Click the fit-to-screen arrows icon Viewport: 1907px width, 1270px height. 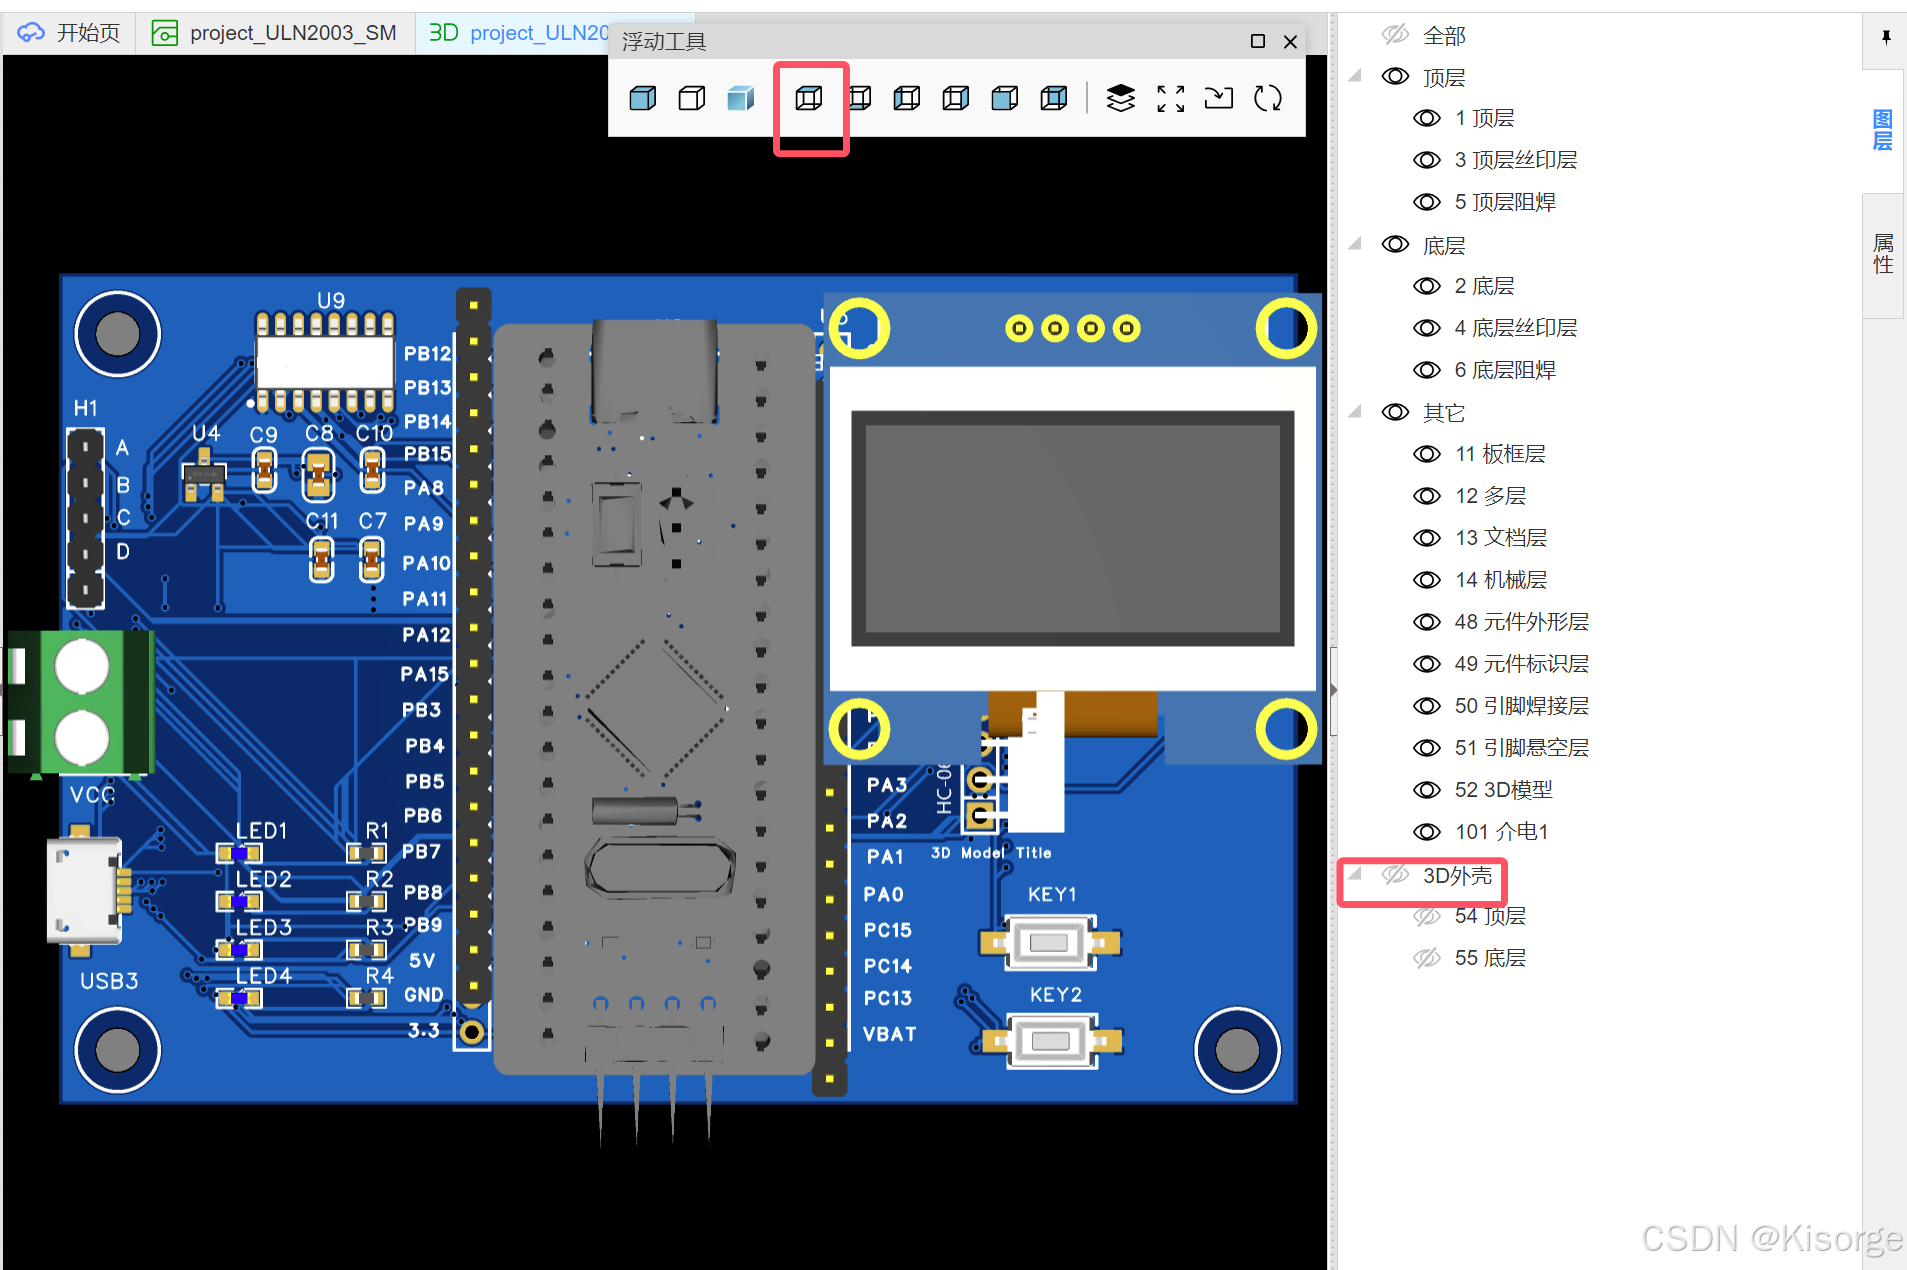[x=1170, y=98]
